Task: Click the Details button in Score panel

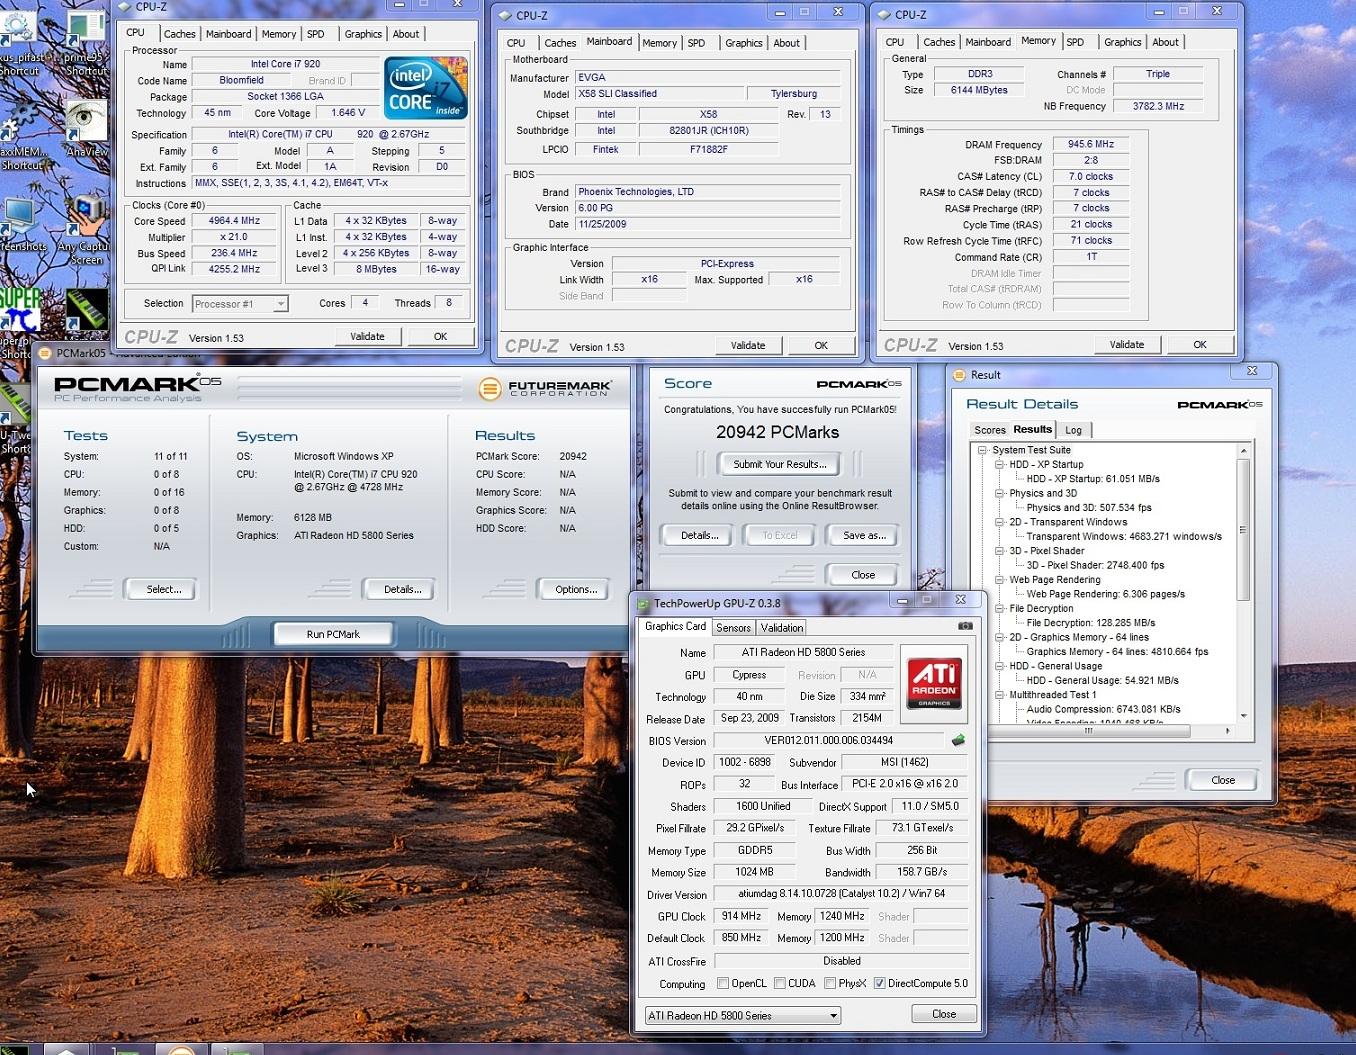Action: (699, 535)
